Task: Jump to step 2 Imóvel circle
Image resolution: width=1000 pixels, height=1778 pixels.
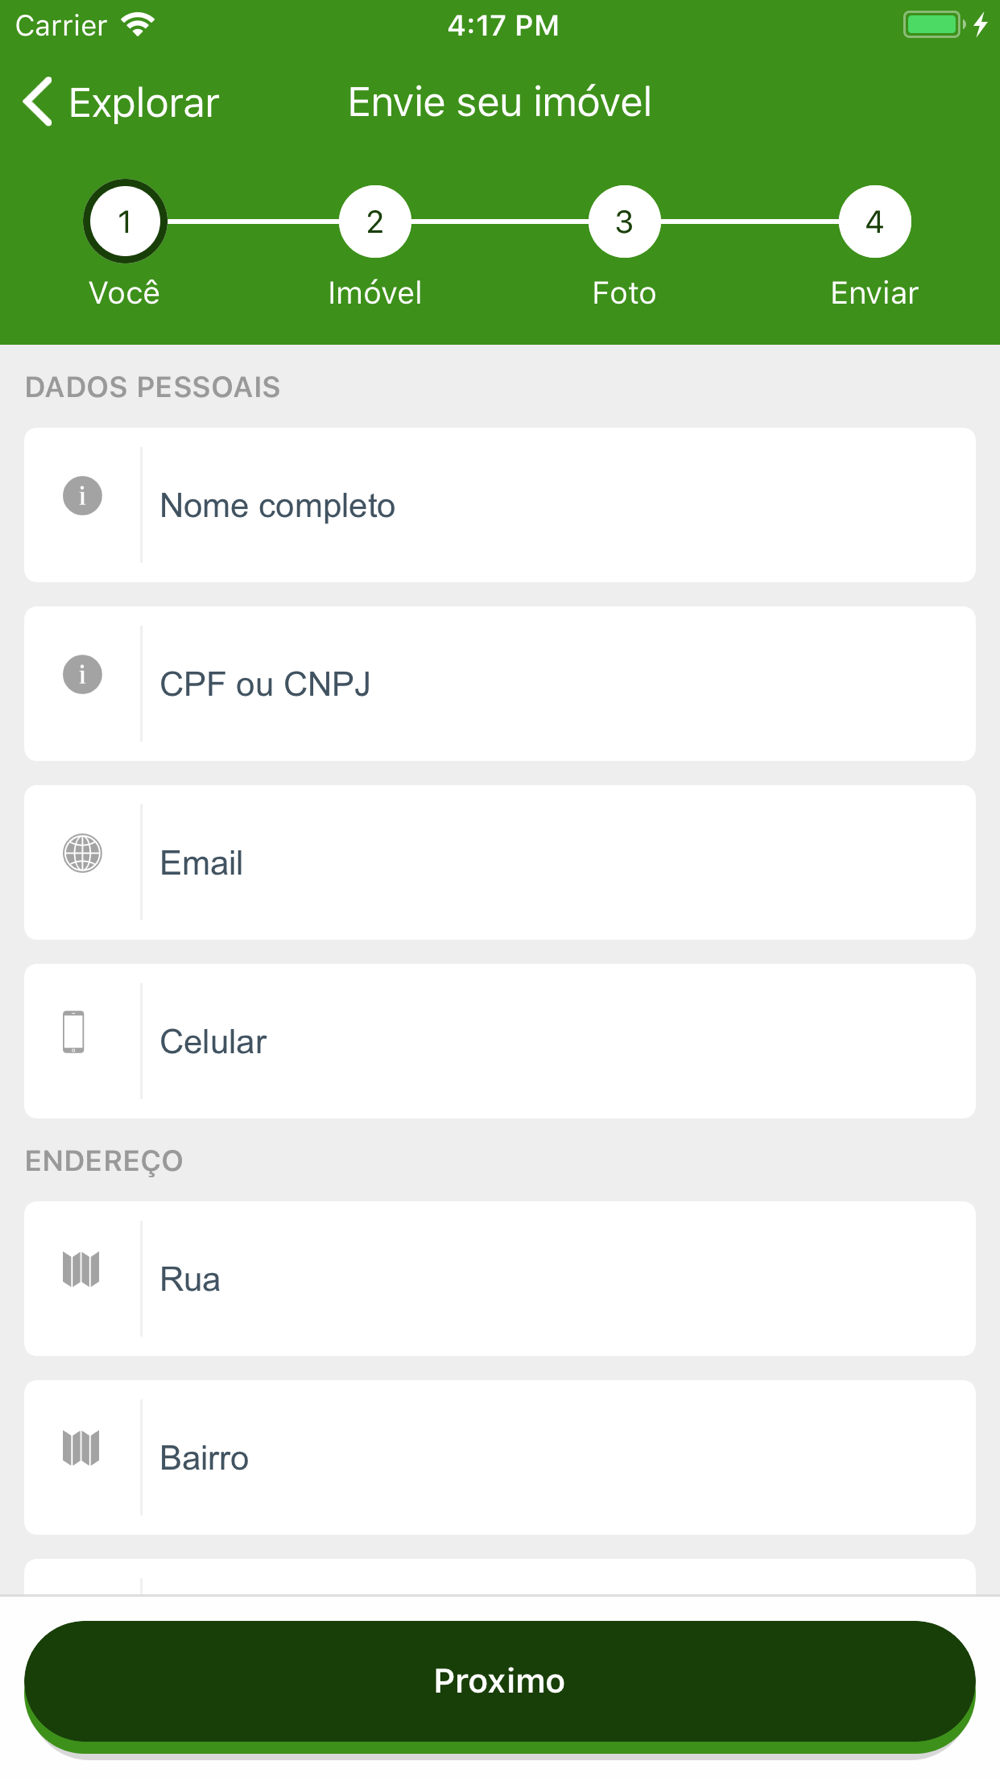Action: pos(375,222)
